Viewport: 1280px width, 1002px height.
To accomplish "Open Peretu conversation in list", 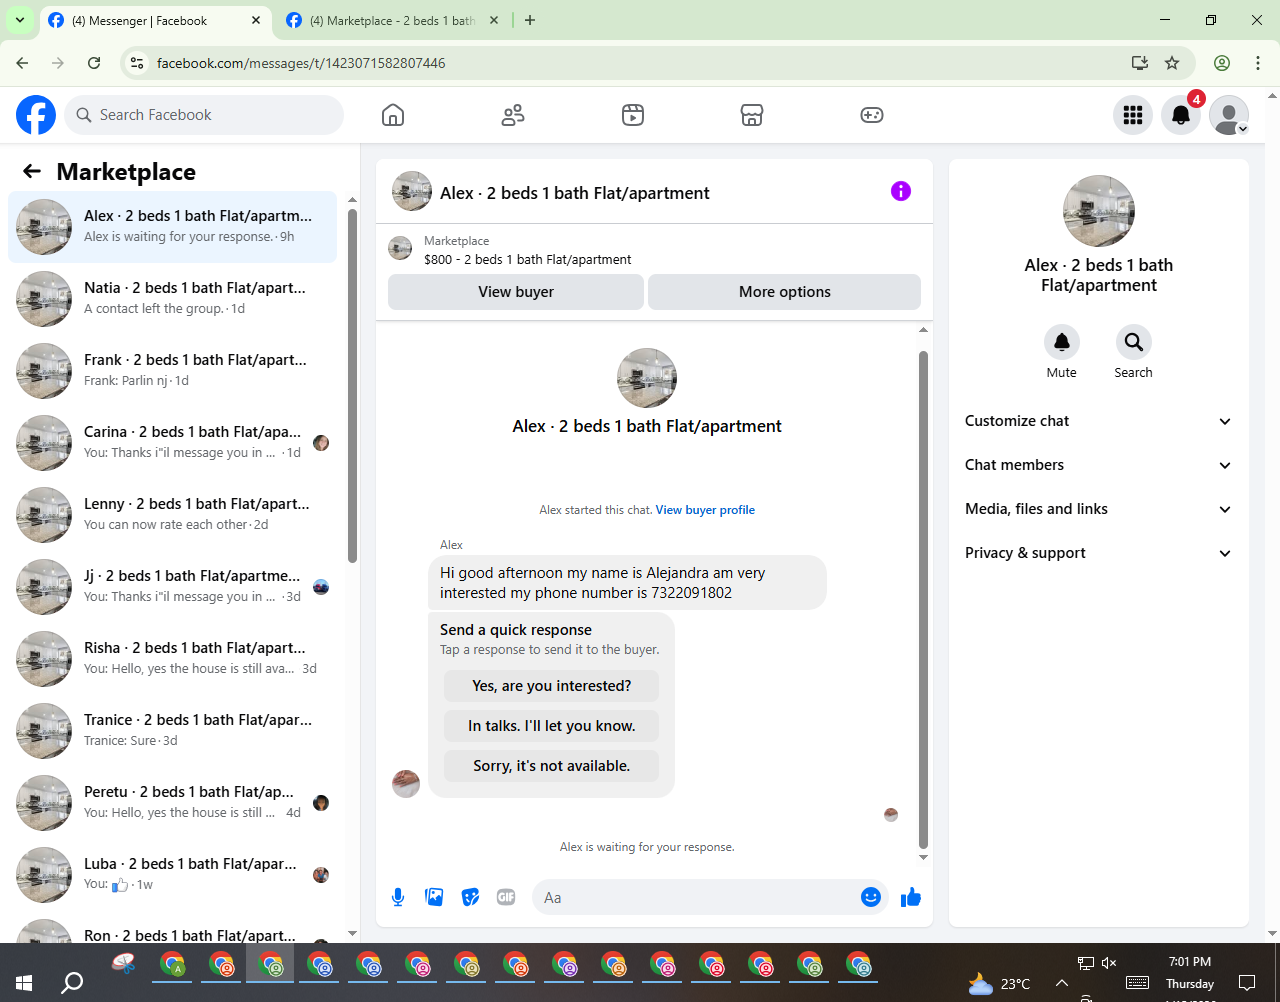I will pyautogui.click(x=172, y=802).
